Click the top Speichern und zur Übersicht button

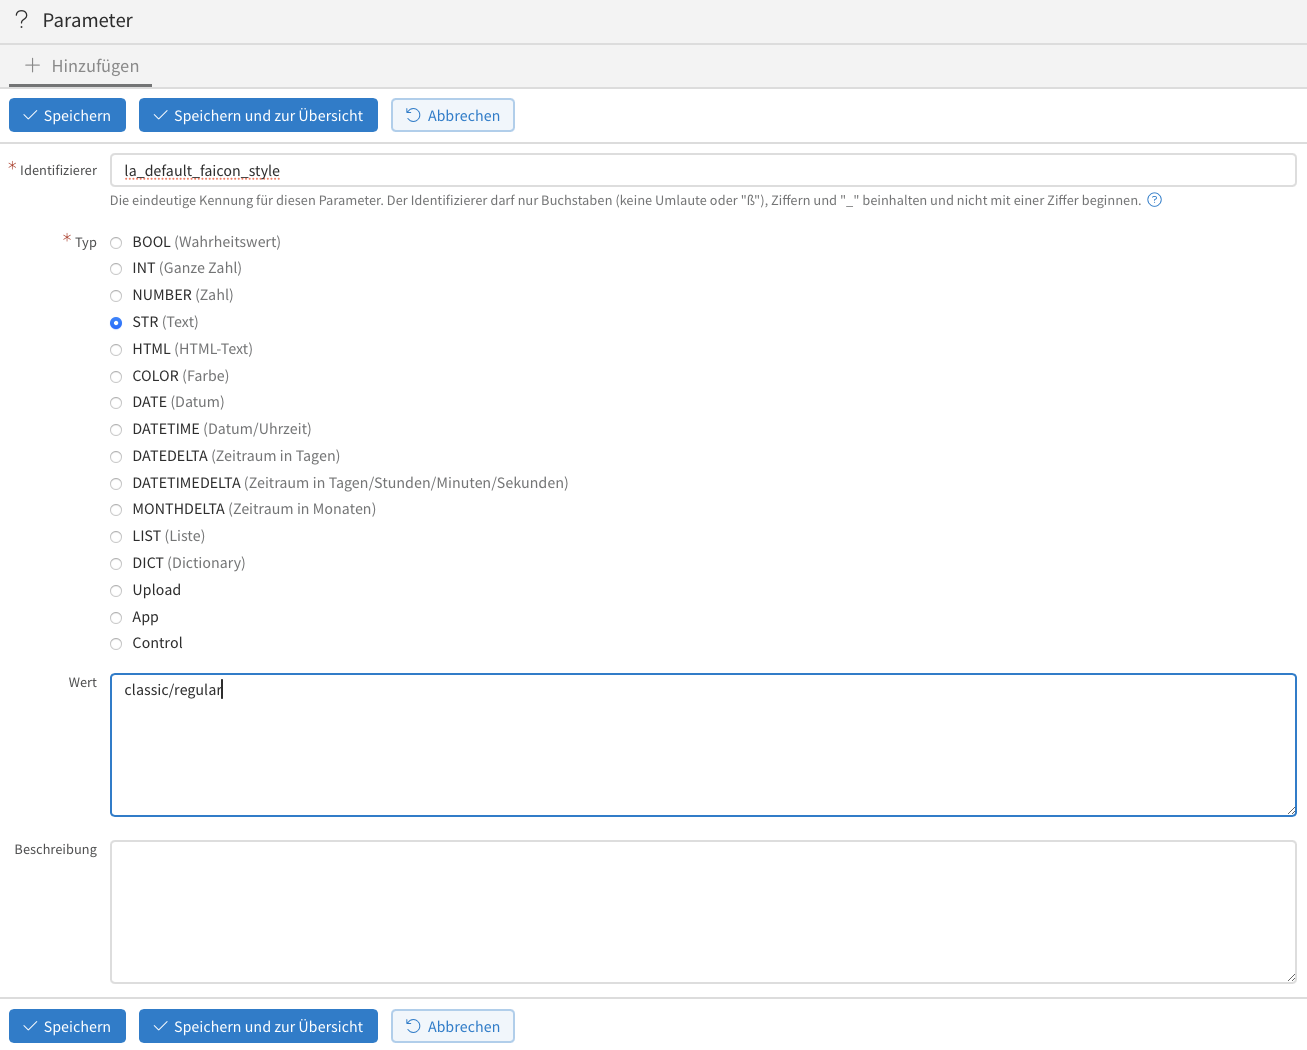[258, 115]
